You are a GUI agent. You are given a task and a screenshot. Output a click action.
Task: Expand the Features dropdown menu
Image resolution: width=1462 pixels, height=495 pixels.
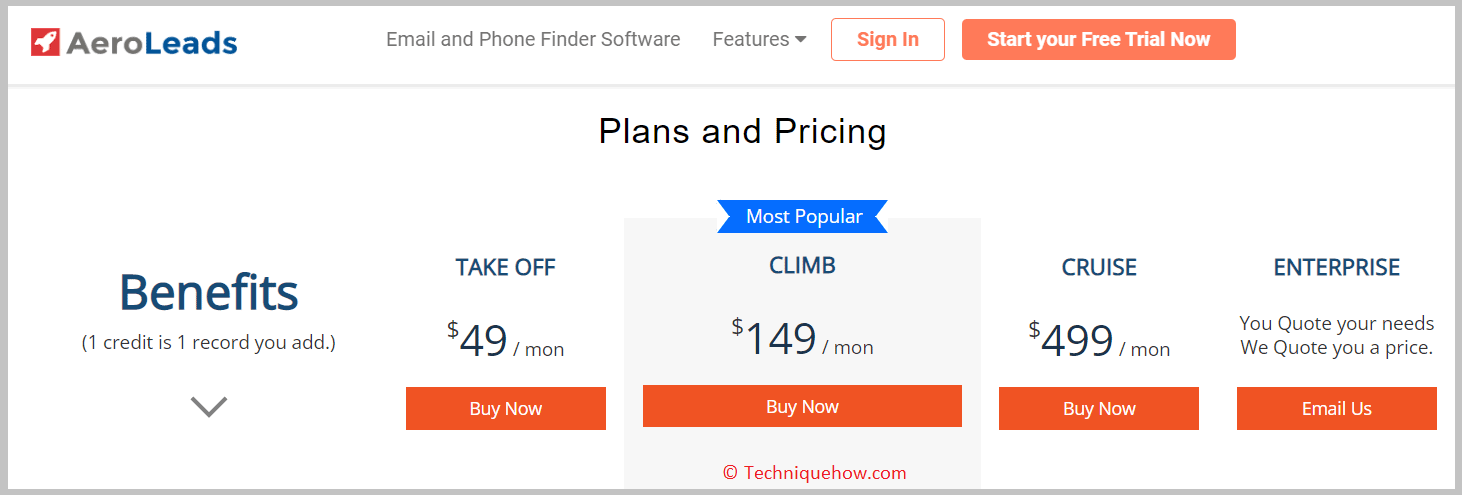pyautogui.click(x=759, y=40)
